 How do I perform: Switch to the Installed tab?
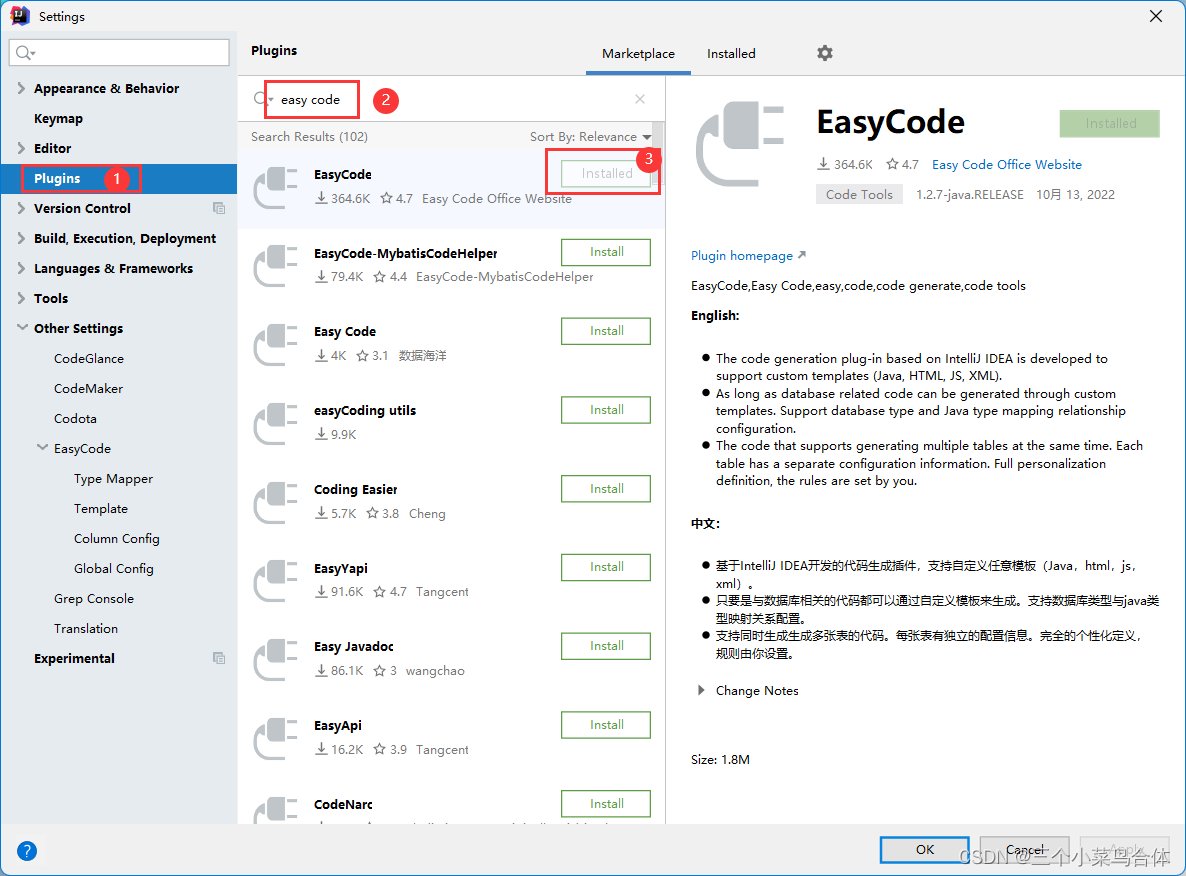(x=731, y=54)
